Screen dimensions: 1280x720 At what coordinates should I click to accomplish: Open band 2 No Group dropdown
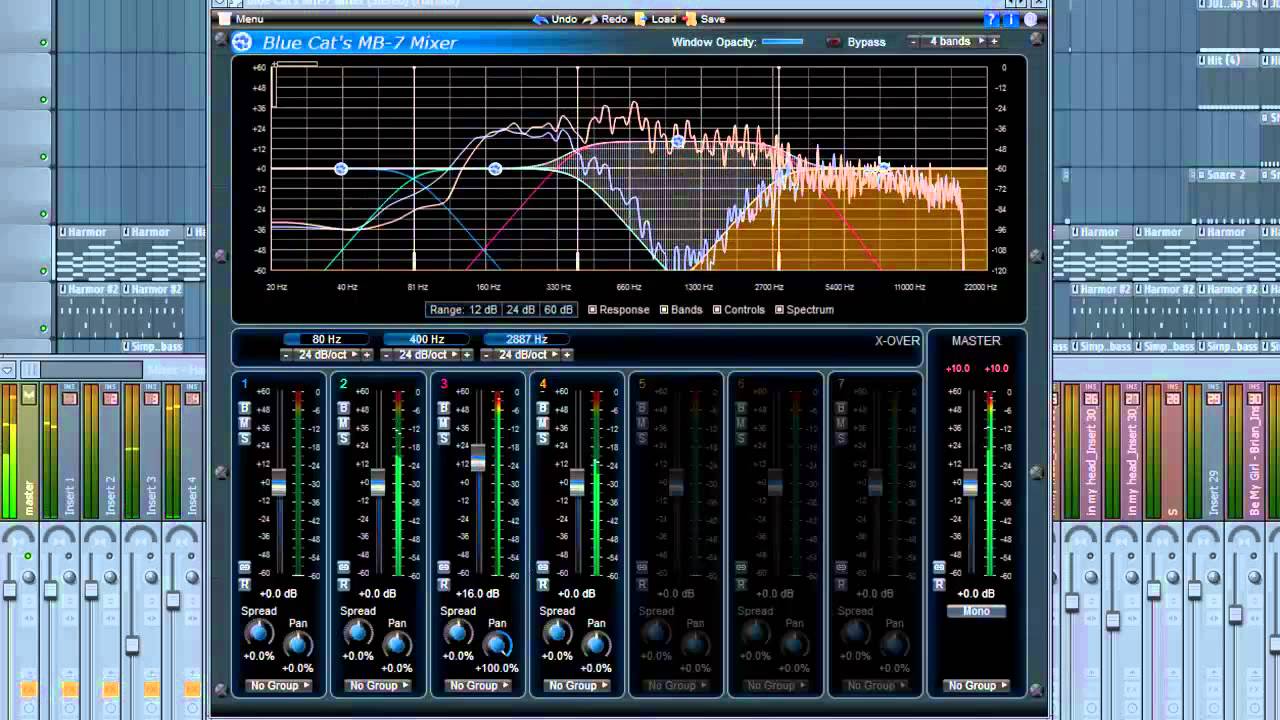pyautogui.click(x=378, y=685)
